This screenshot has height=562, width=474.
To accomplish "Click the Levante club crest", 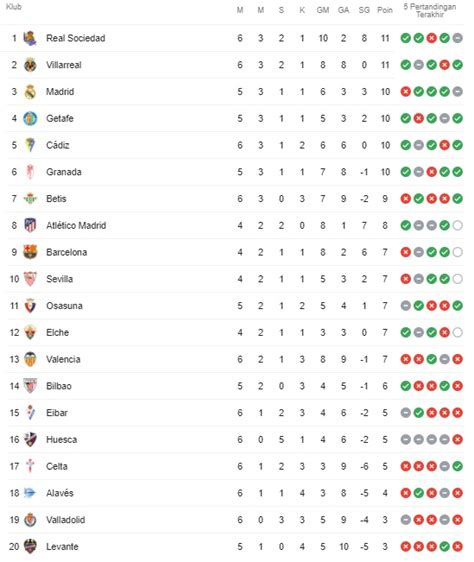I will click(30, 547).
